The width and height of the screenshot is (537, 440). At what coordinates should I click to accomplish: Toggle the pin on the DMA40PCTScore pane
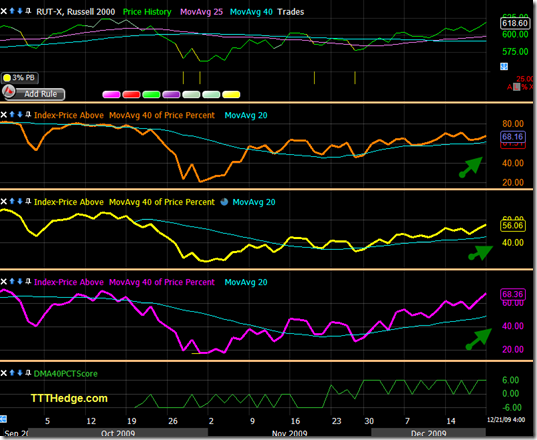pyautogui.click(x=28, y=373)
